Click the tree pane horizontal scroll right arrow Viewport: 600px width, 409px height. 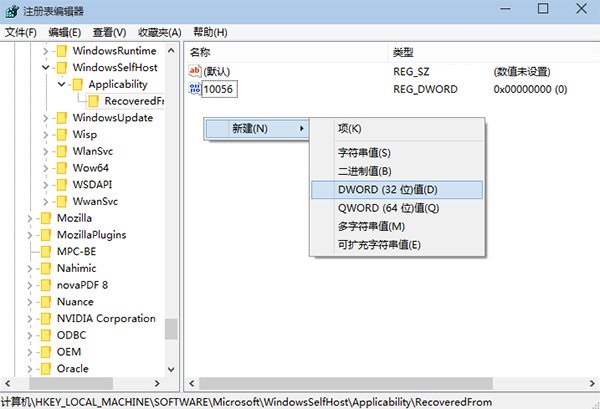[157, 383]
